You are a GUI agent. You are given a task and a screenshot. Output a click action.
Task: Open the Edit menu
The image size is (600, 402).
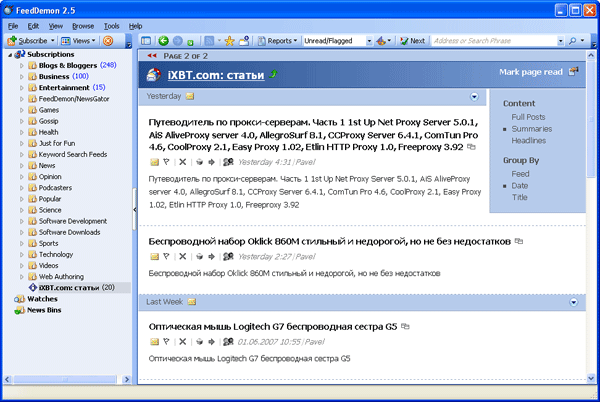(x=33, y=26)
